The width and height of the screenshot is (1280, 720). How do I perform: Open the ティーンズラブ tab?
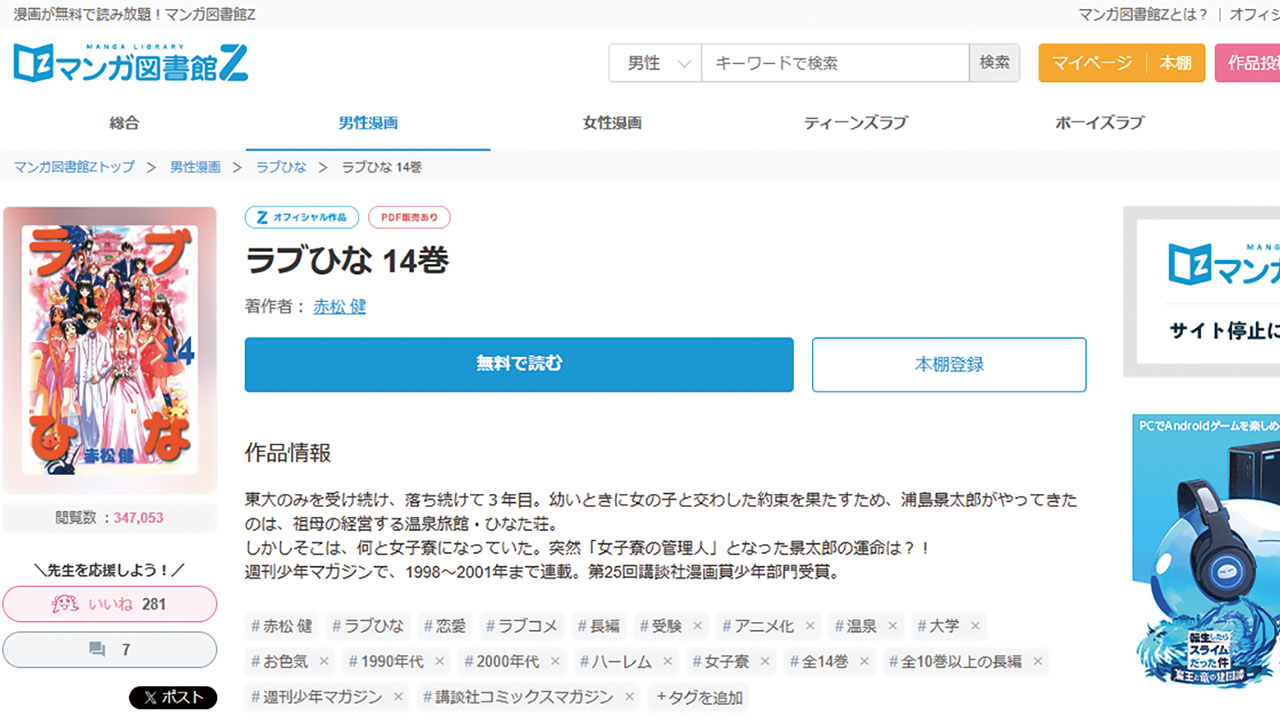click(858, 122)
